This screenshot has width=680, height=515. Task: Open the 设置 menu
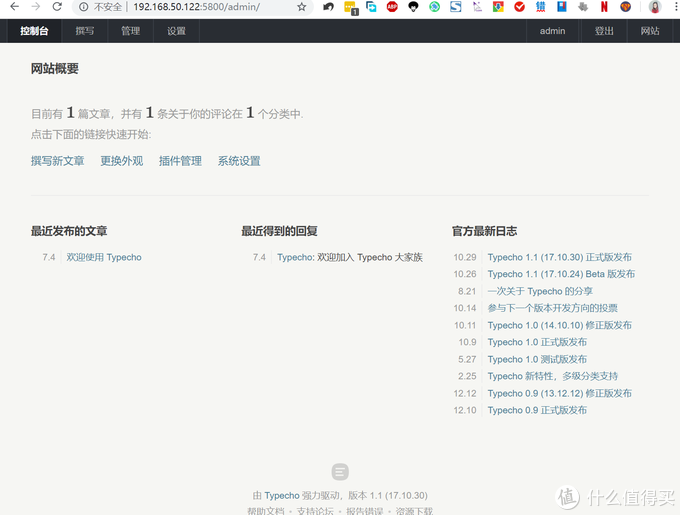(x=177, y=31)
